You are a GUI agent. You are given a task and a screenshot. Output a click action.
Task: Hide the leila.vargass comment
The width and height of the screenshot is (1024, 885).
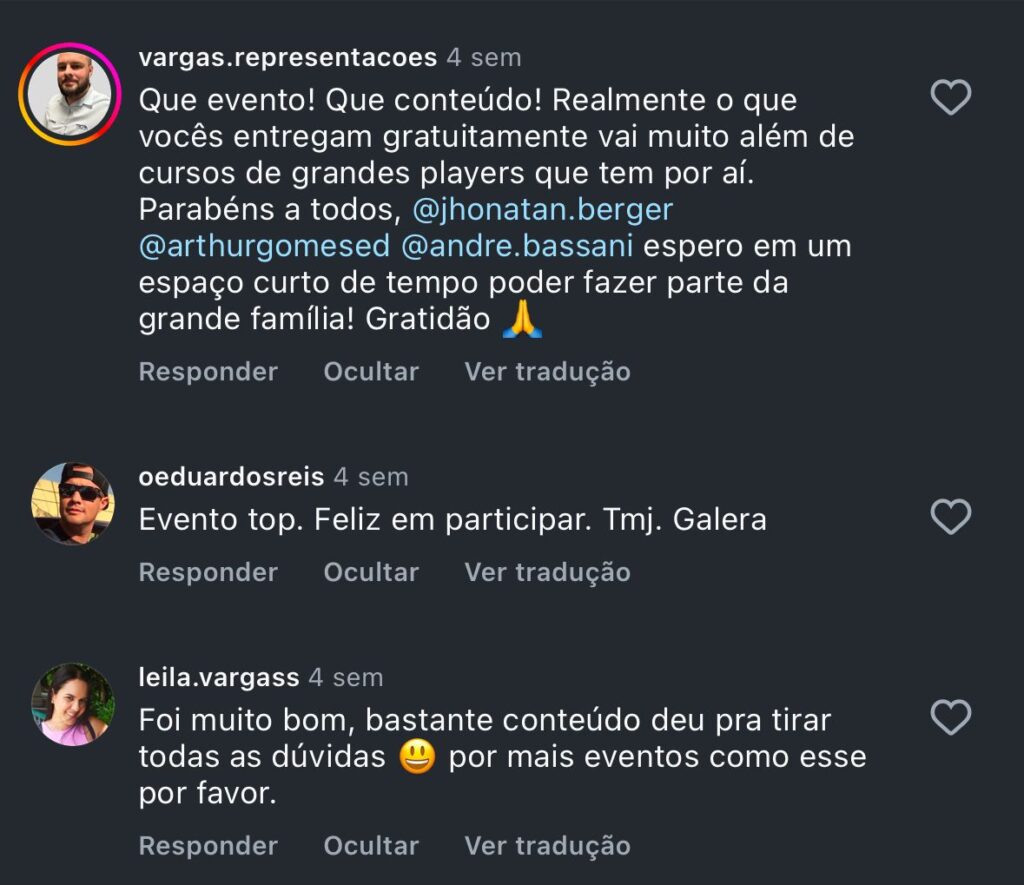point(371,845)
